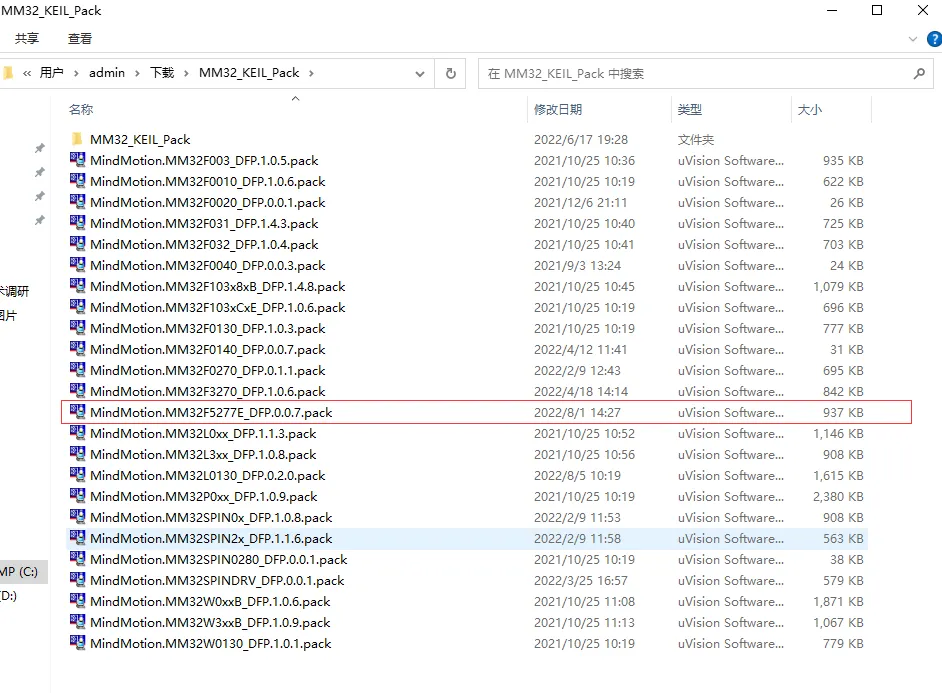
Task: Expand the chevron after MM32_KEIL_Pack breadcrumb
Action: point(311,73)
